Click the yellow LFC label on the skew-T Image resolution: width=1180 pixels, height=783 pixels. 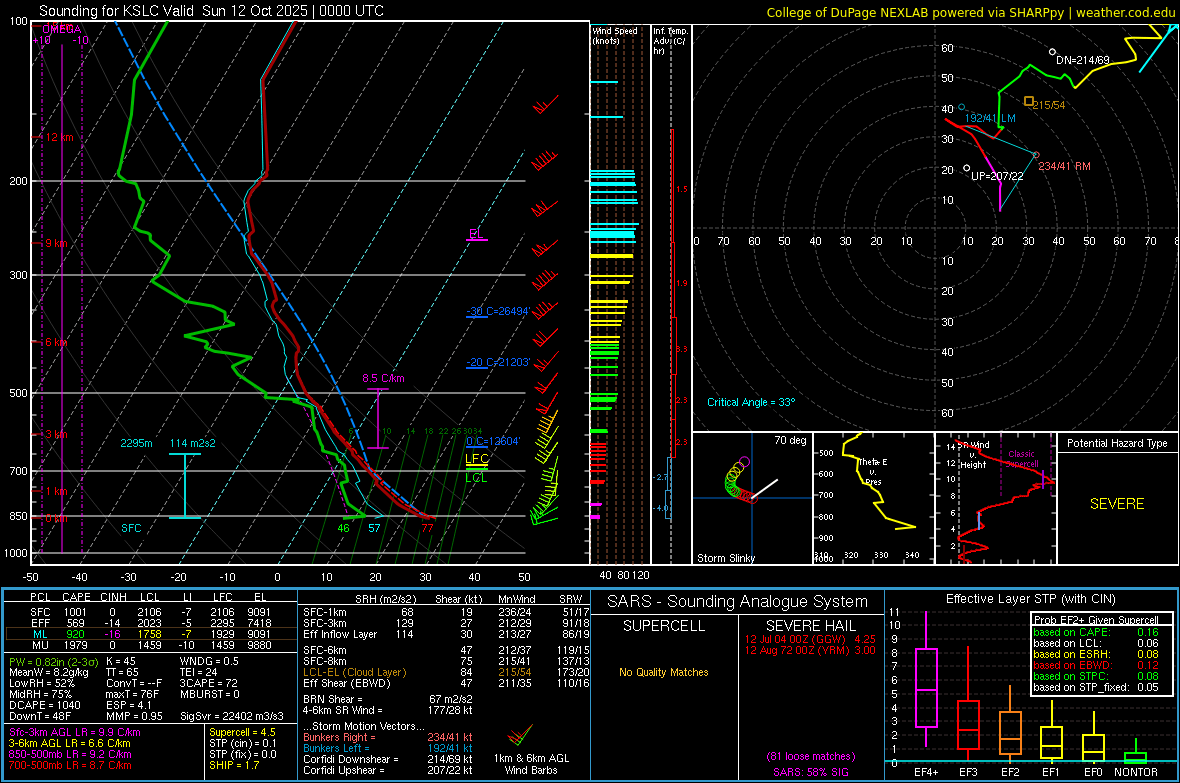pyautogui.click(x=476, y=459)
